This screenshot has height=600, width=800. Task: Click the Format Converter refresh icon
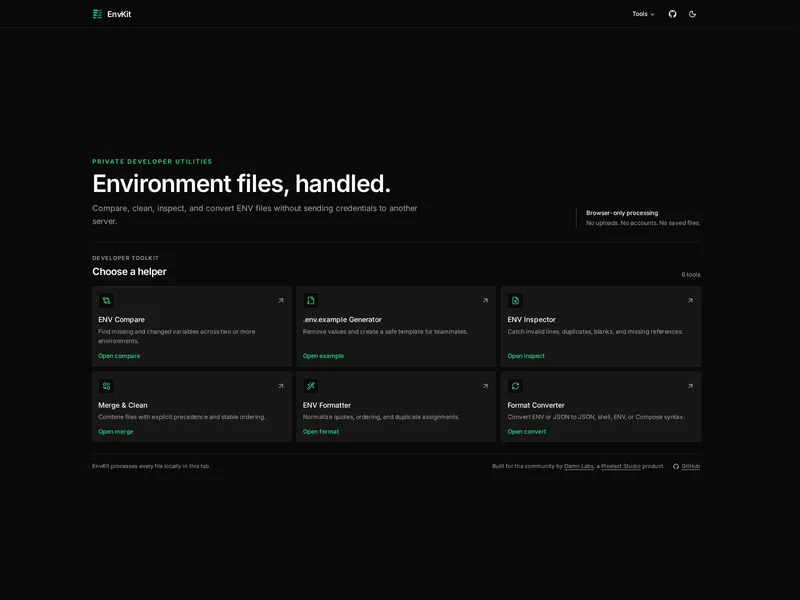[515, 386]
